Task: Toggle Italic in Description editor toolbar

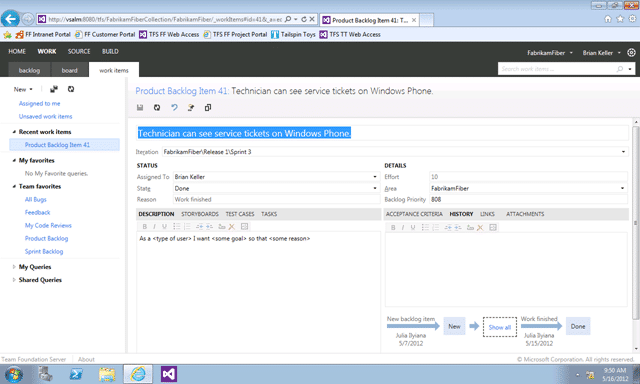Action: pyautogui.click(x=154, y=226)
